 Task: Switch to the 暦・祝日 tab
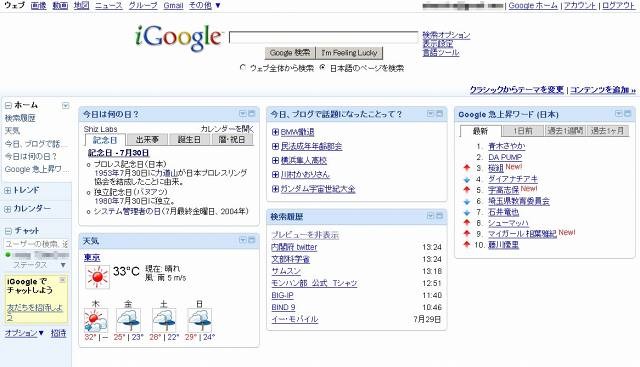click(x=232, y=140)
